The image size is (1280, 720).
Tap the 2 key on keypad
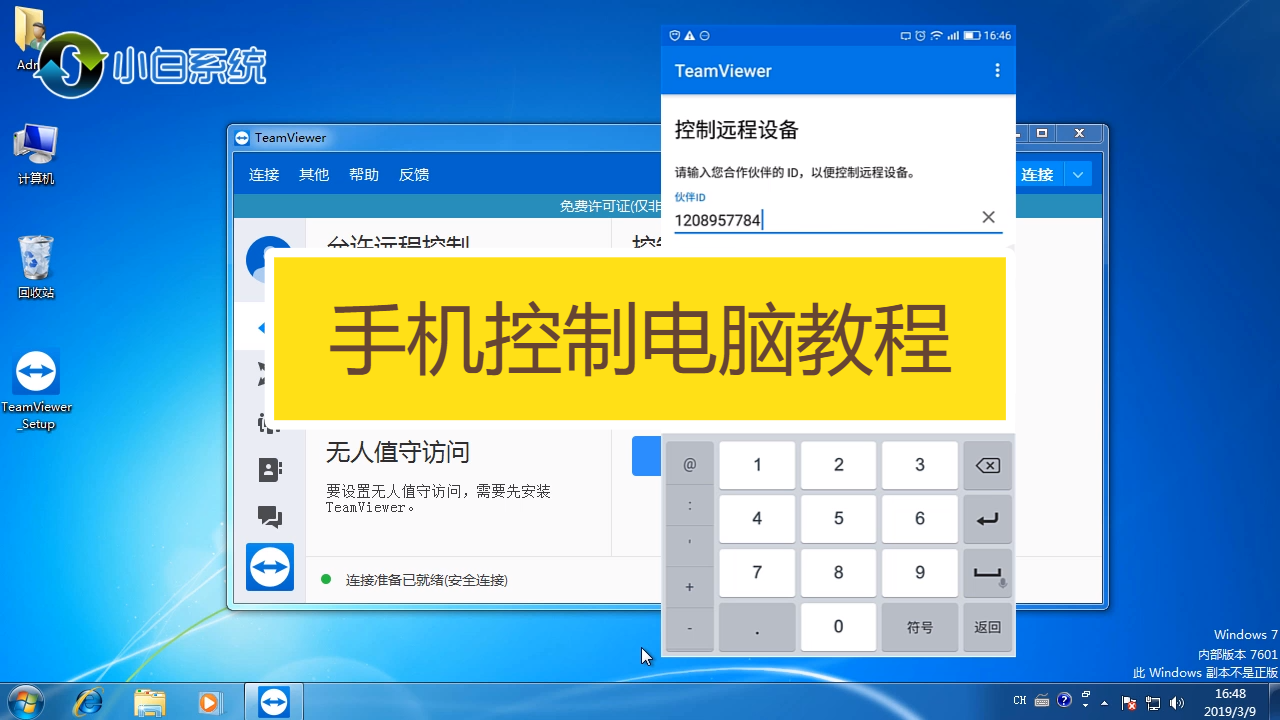tap(838, 465)
